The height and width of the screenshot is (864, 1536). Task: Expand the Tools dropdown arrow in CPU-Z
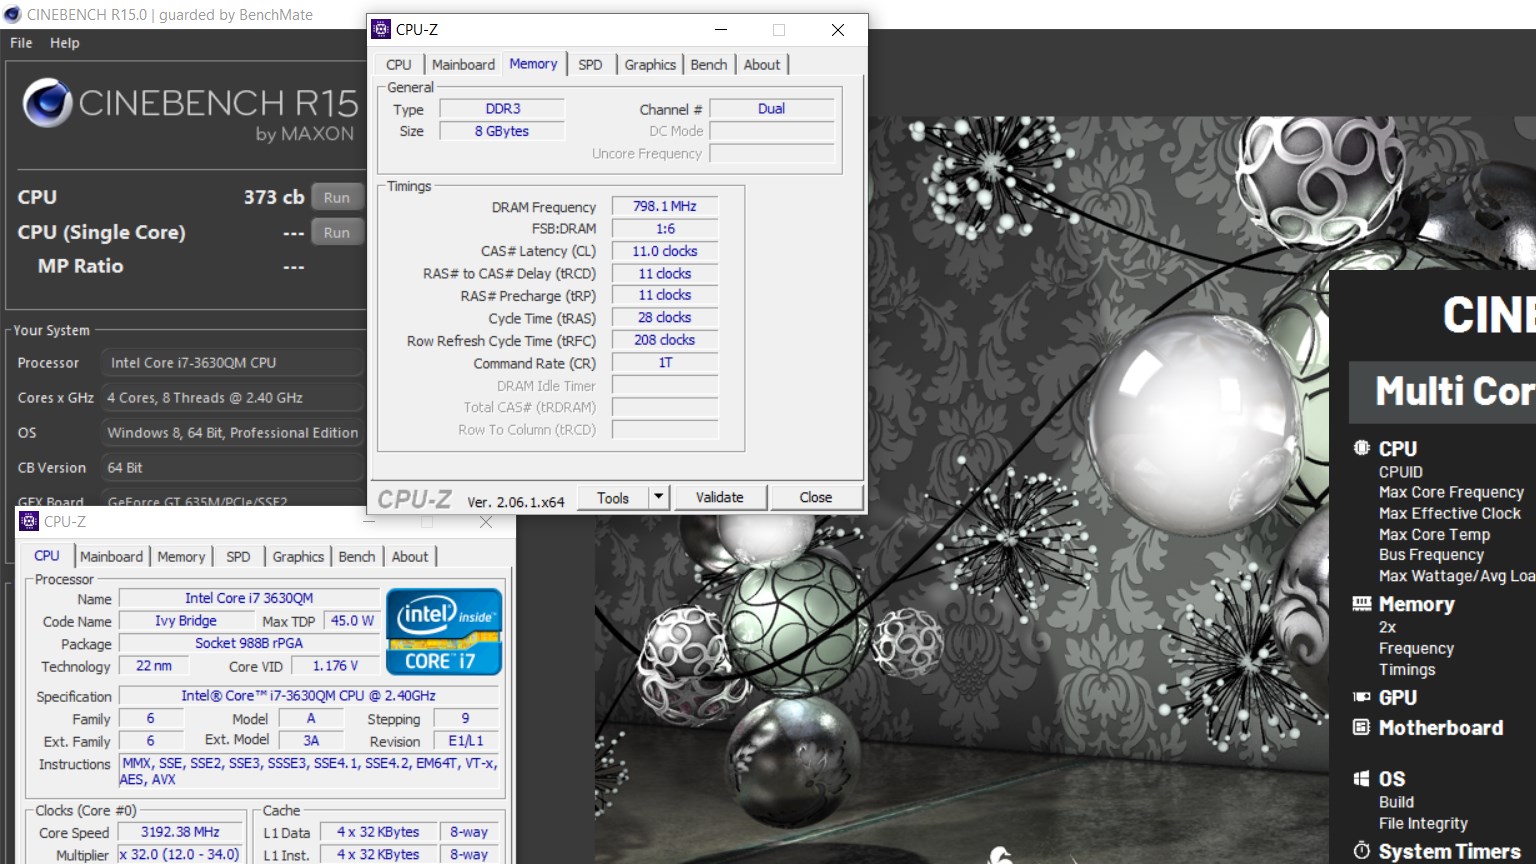658,497
